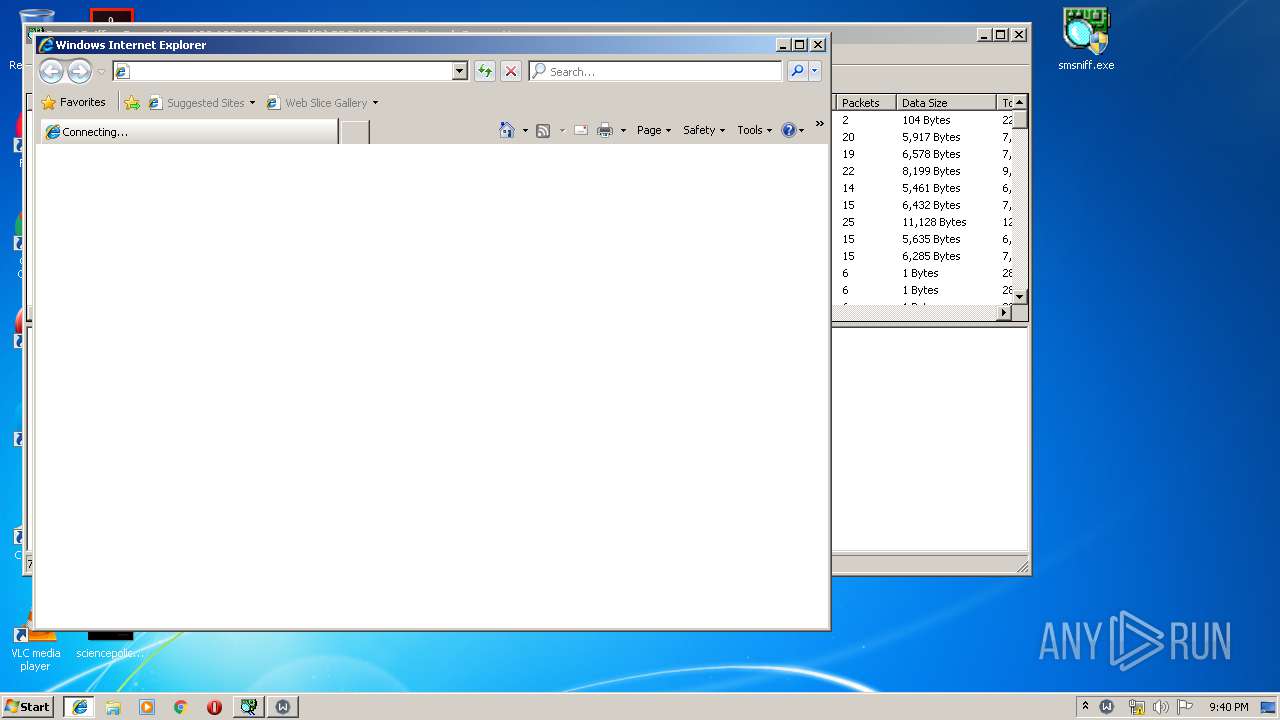
Task: Expand the Web Slice Gallery dropdown arrow
Action: [375, 103]
